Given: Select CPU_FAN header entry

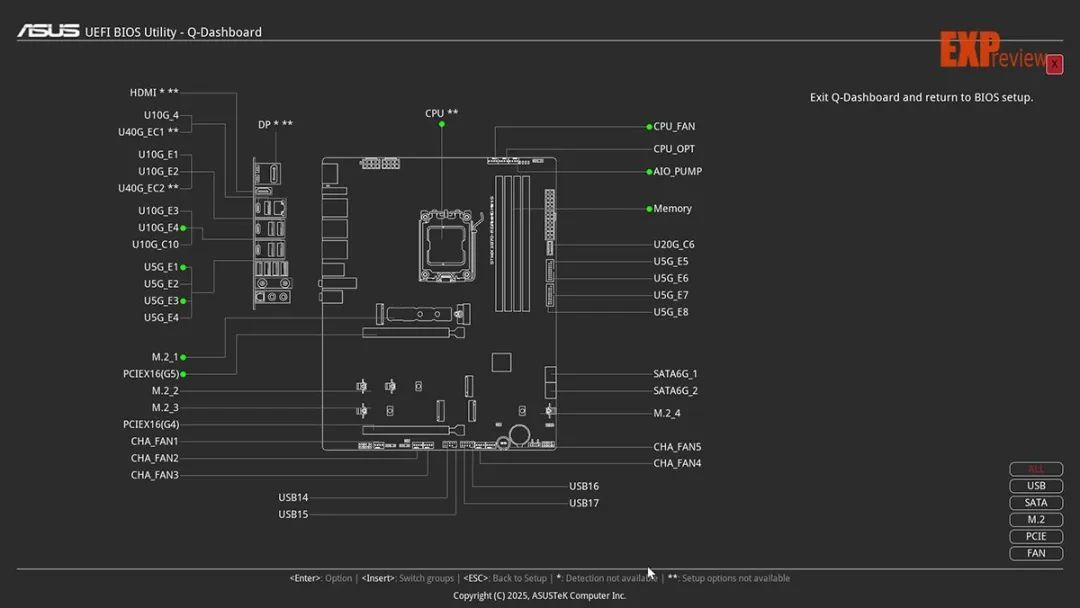Looking at the screenshot, I should 674,127.
